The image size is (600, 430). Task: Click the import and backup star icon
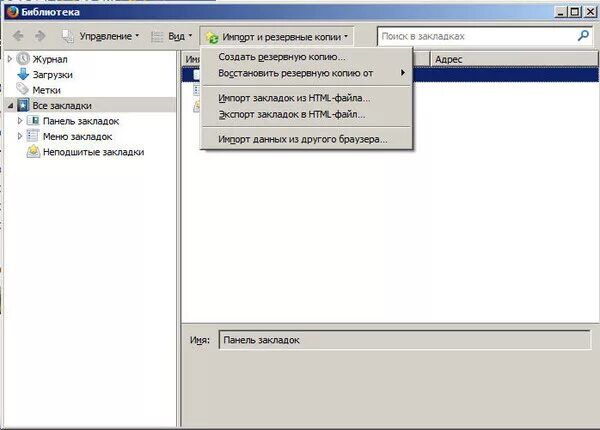pyautogui.click(x=212, y=37)
